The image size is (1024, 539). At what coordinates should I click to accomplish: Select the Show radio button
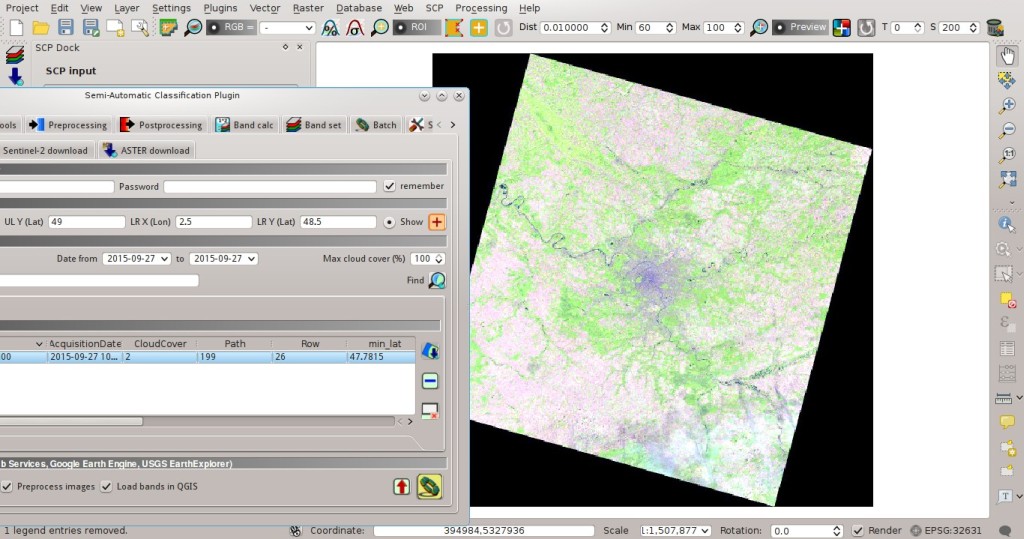point(389,222)
